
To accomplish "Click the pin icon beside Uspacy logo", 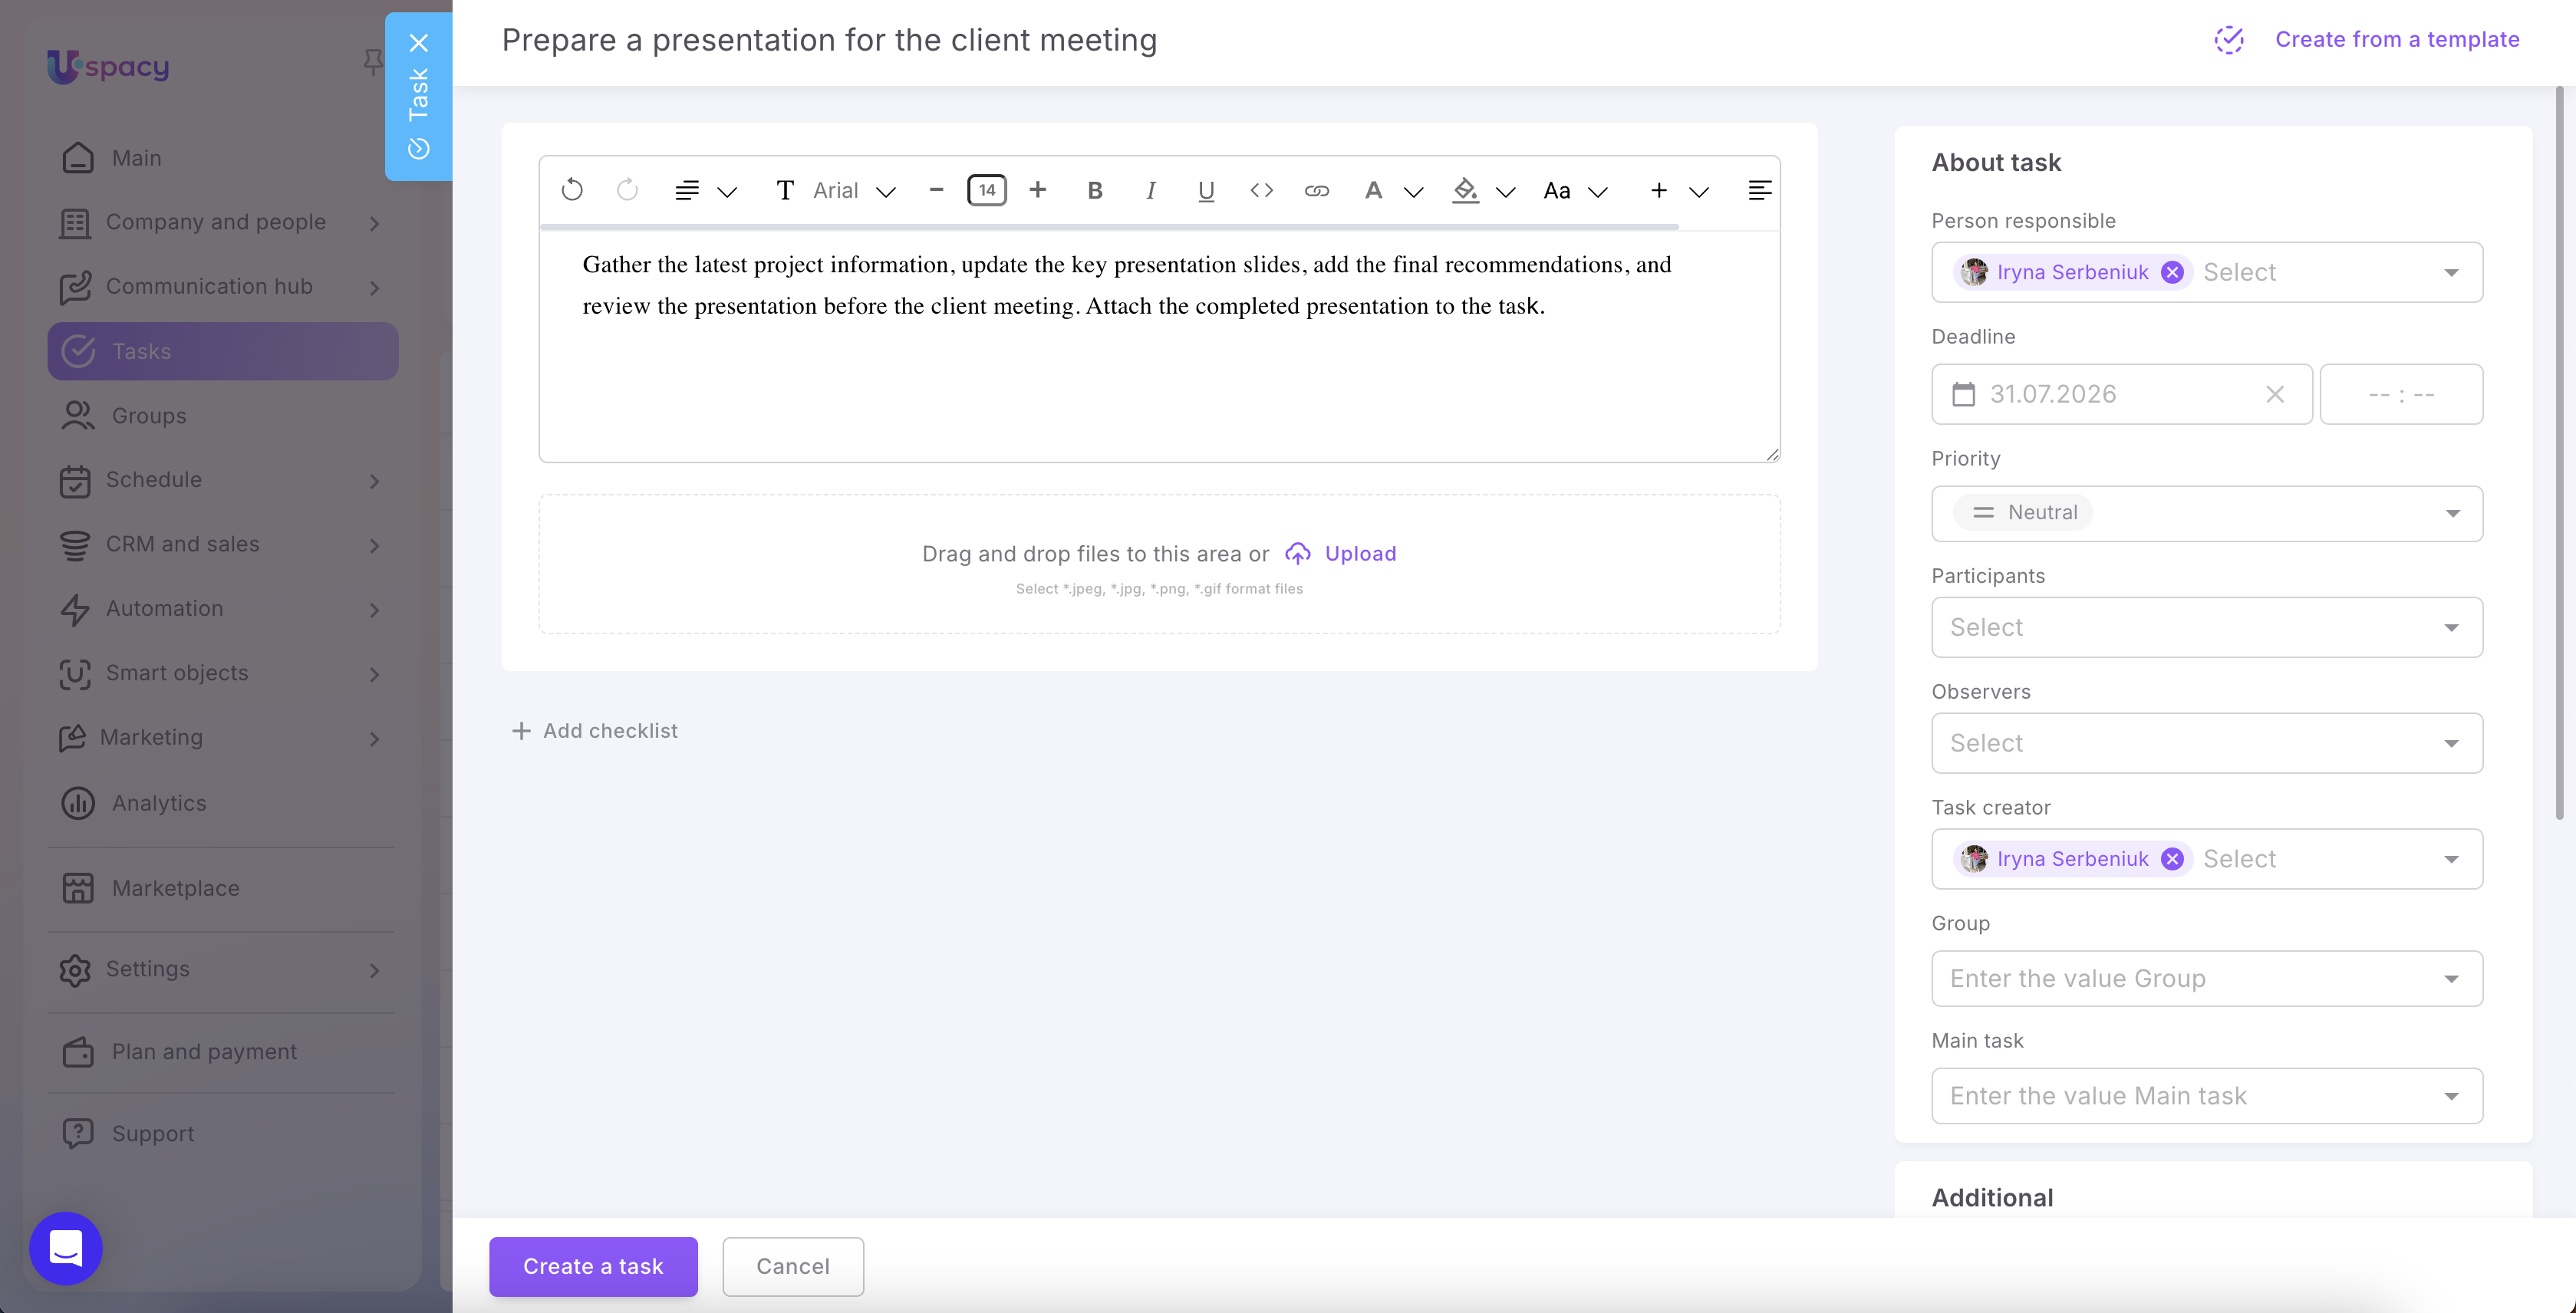I will (x=372, y=62).
